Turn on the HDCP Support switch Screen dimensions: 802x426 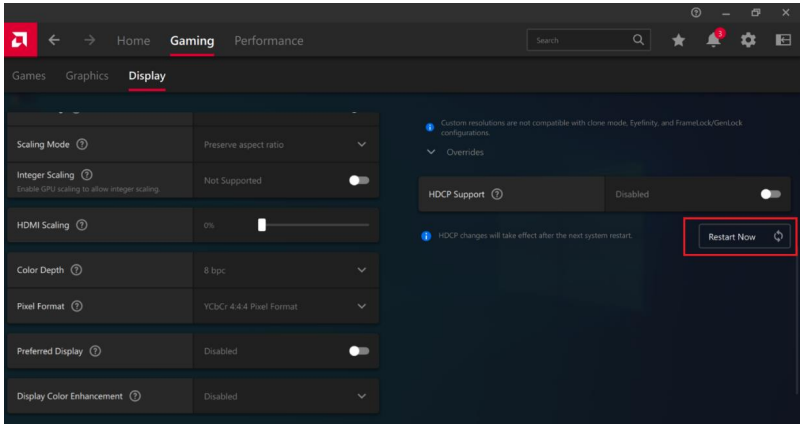tap(769, 194)
